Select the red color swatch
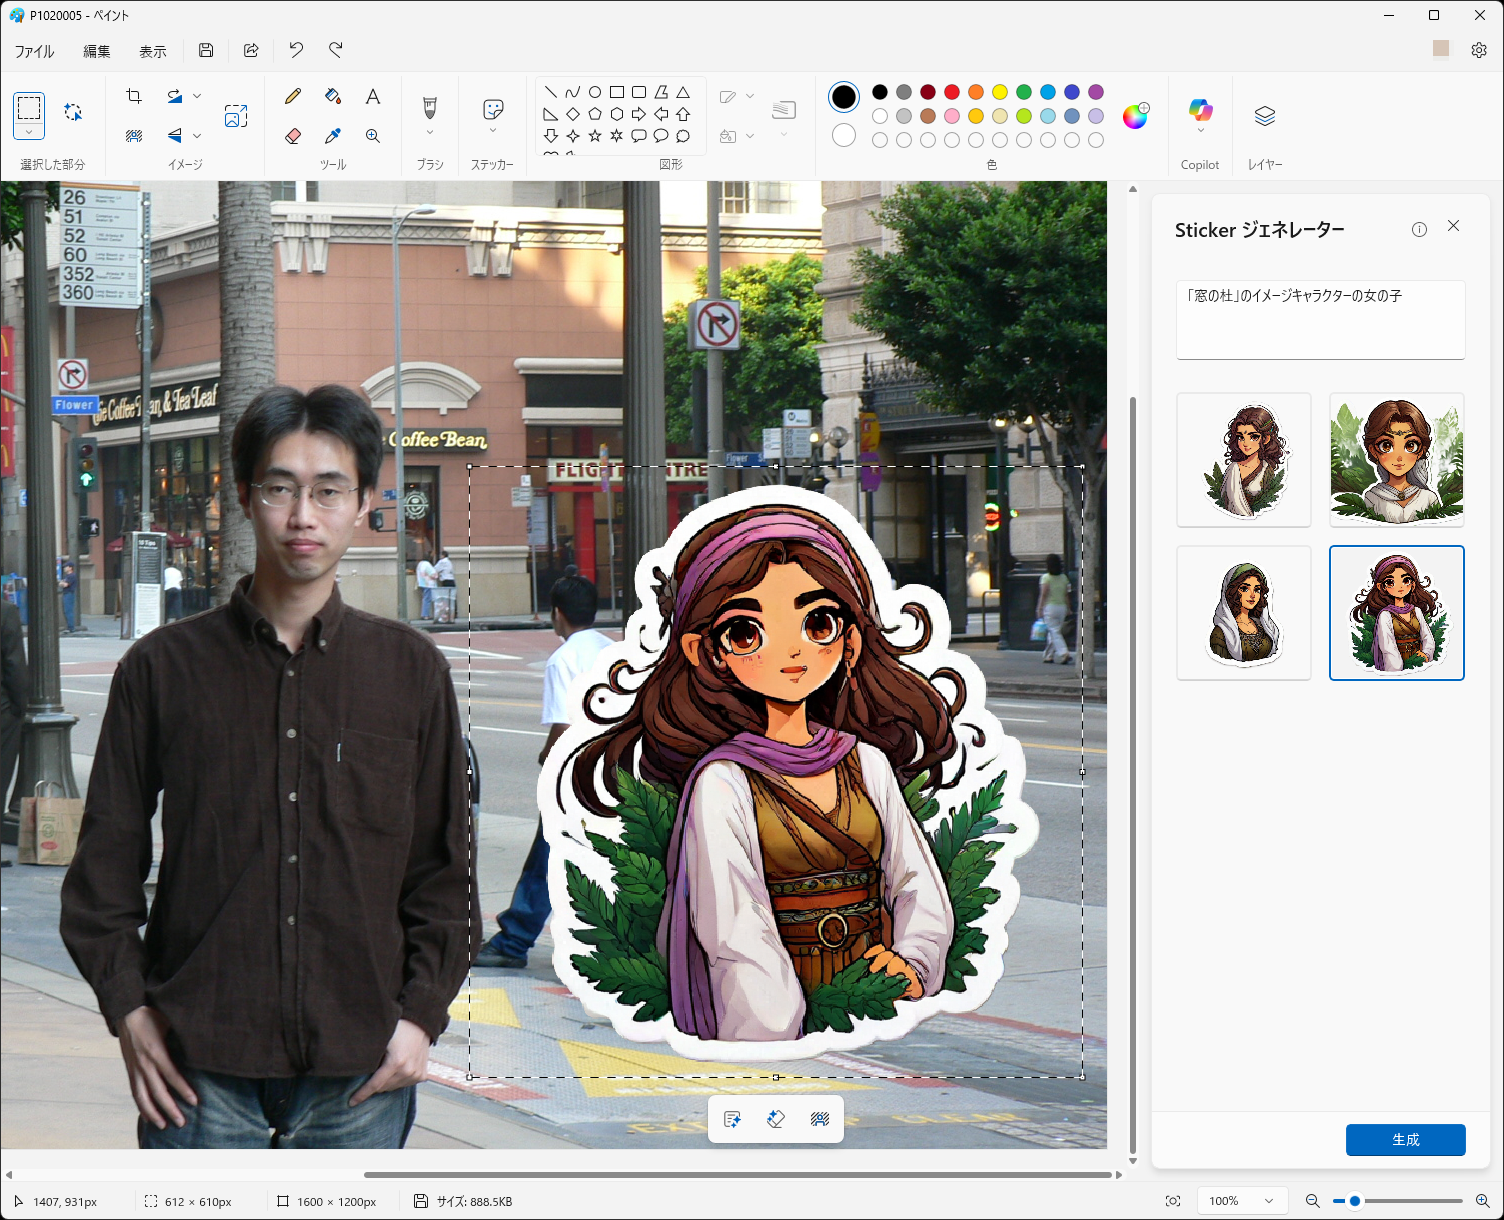Viewport: 1504px width, 1220px height. coord(952,92)
